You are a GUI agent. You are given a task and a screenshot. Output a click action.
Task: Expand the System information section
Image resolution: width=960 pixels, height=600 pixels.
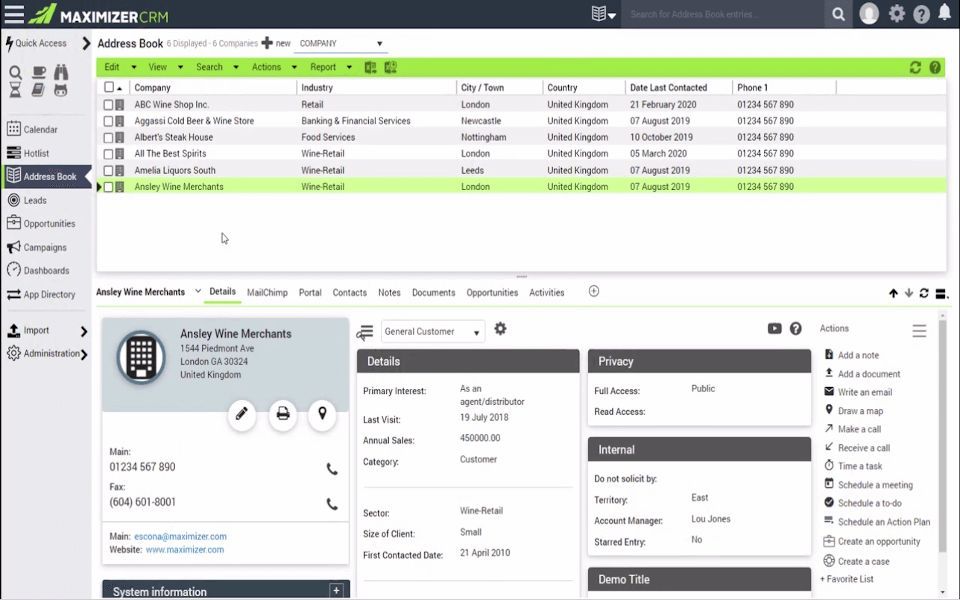tap(336, 590)
